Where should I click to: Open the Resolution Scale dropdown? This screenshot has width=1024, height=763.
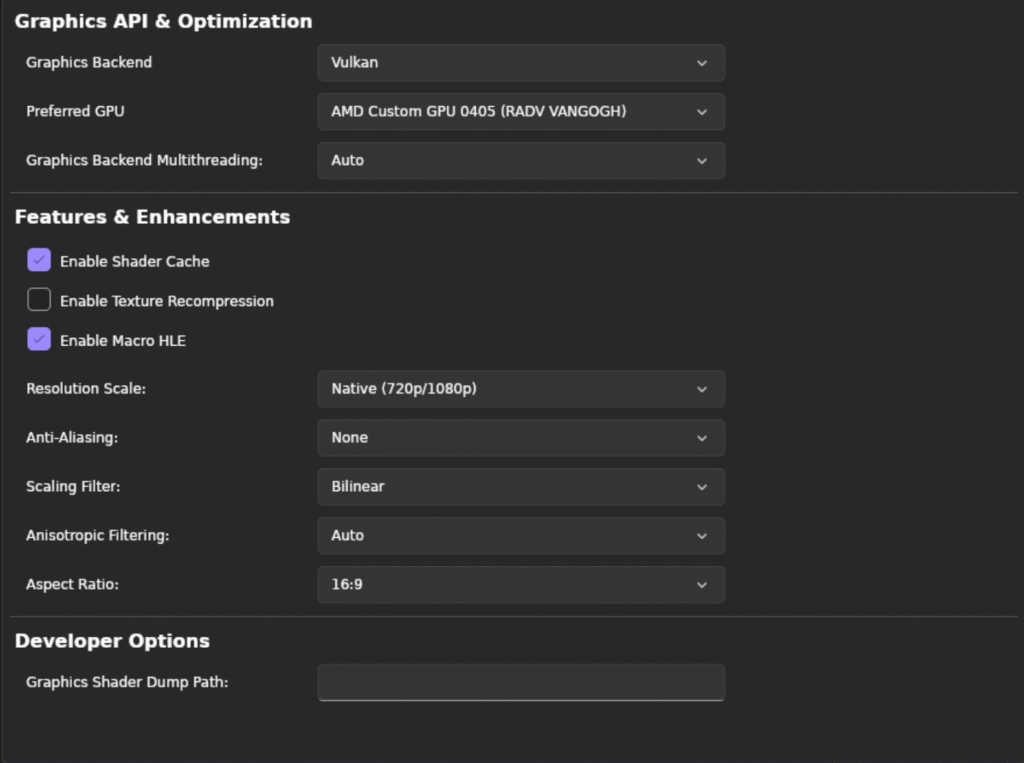tap(520, 389)
